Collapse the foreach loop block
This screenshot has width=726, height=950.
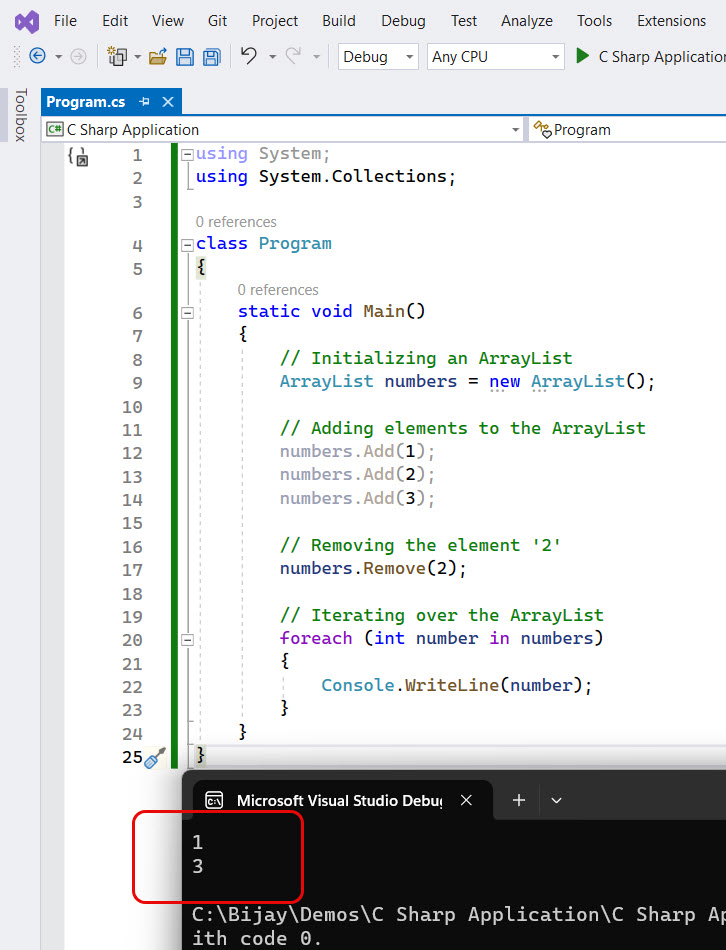(188, 639)
